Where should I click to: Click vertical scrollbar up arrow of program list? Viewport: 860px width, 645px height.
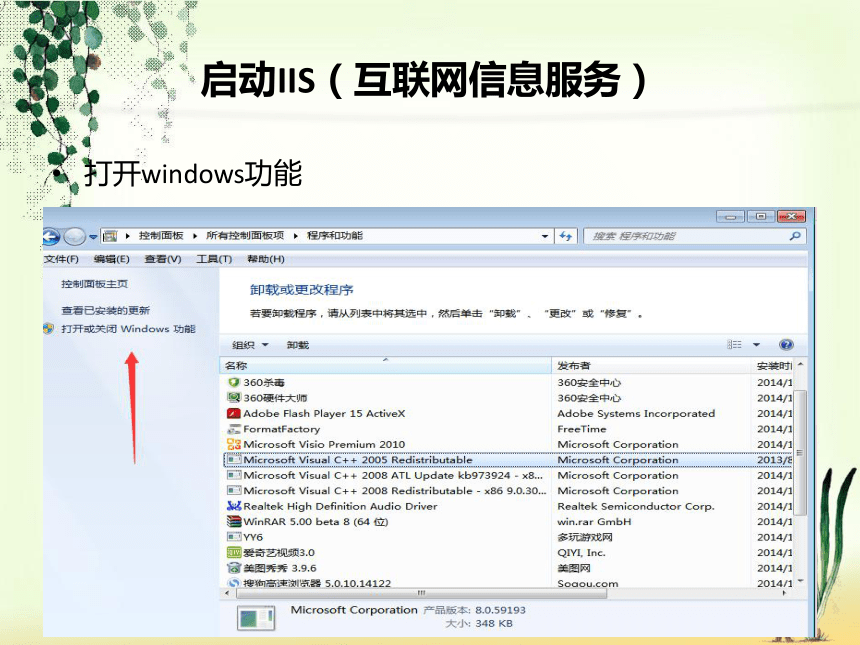tap(800, 365)
